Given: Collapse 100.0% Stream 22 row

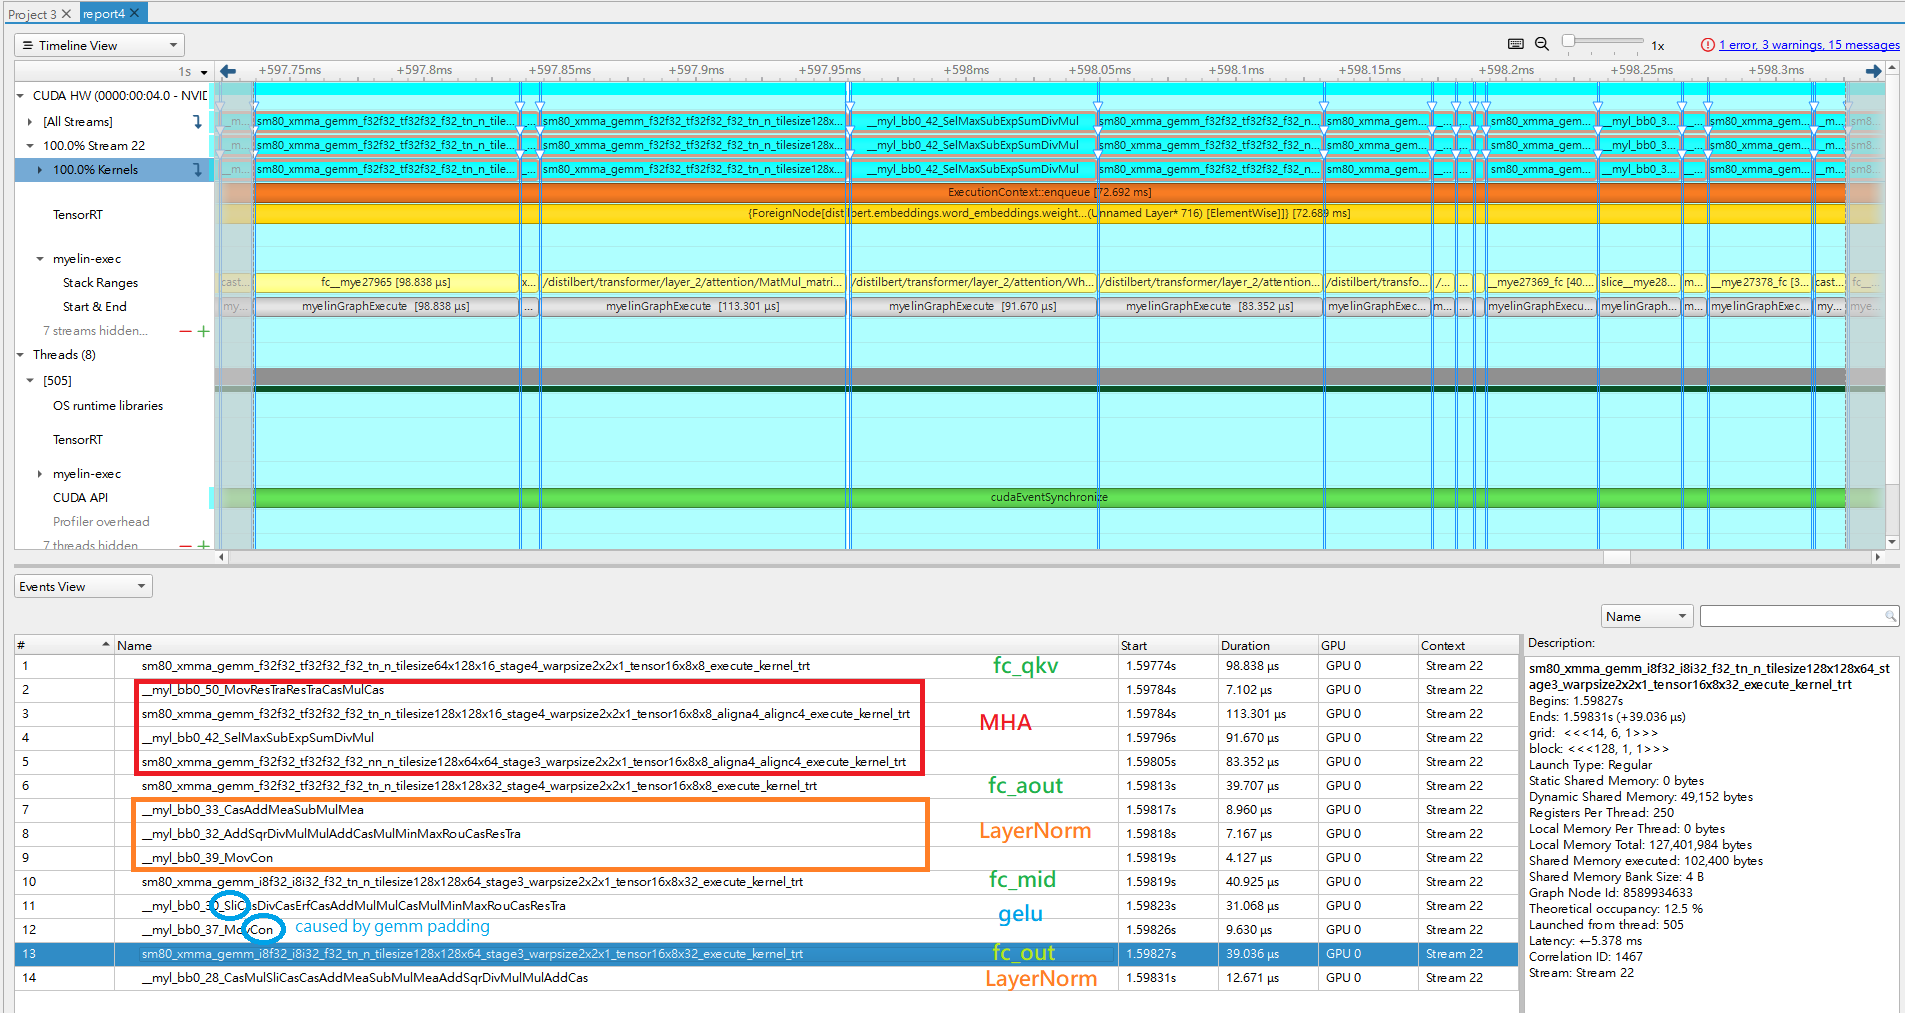Looking at the screenshot, I should click(x=30, y=146).
